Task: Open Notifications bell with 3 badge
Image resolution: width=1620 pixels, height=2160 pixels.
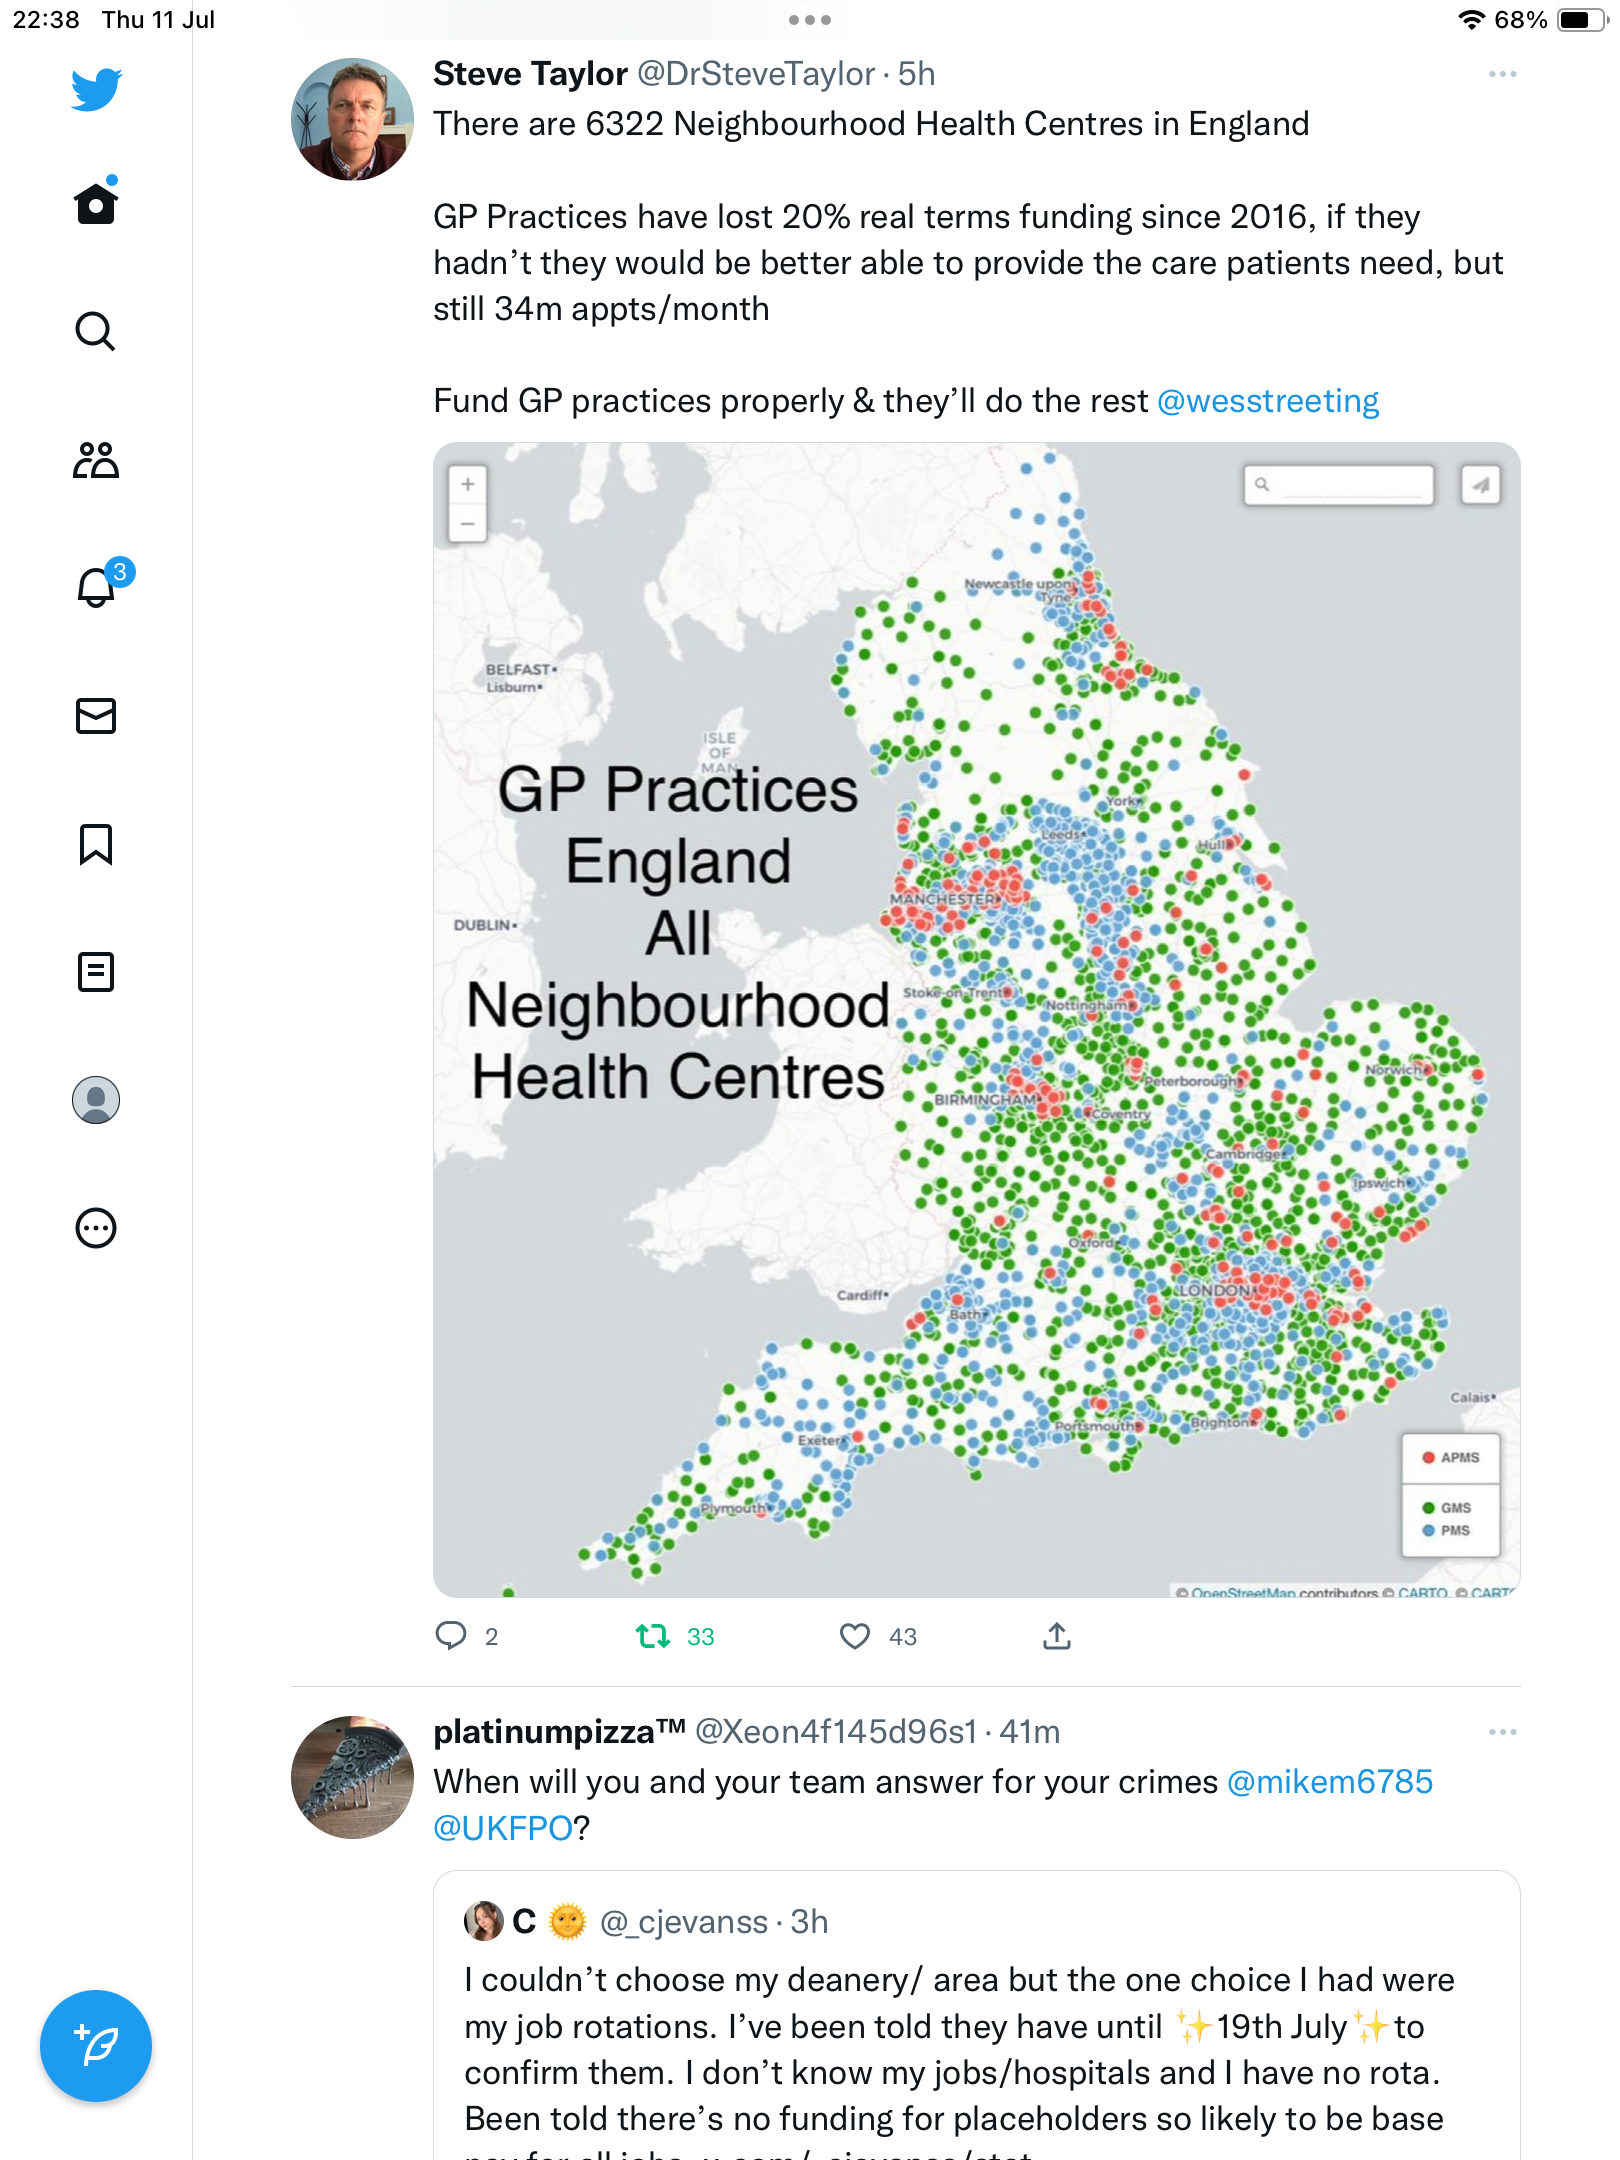Action: (96, 588)
